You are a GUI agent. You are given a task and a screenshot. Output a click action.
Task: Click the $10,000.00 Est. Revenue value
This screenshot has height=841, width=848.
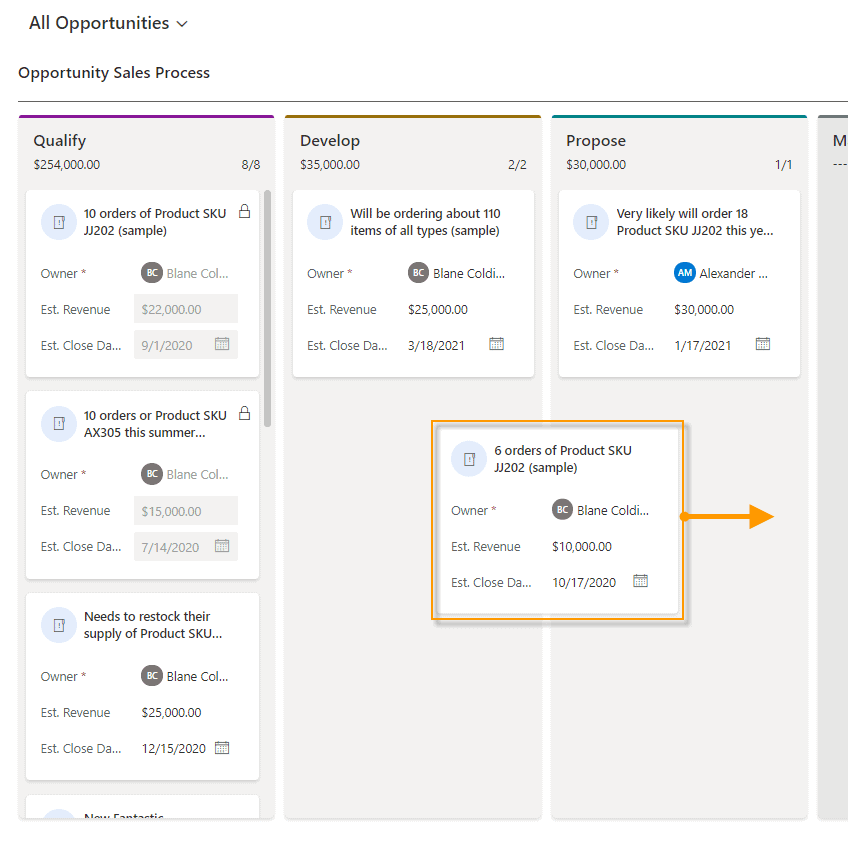point(582,546)
